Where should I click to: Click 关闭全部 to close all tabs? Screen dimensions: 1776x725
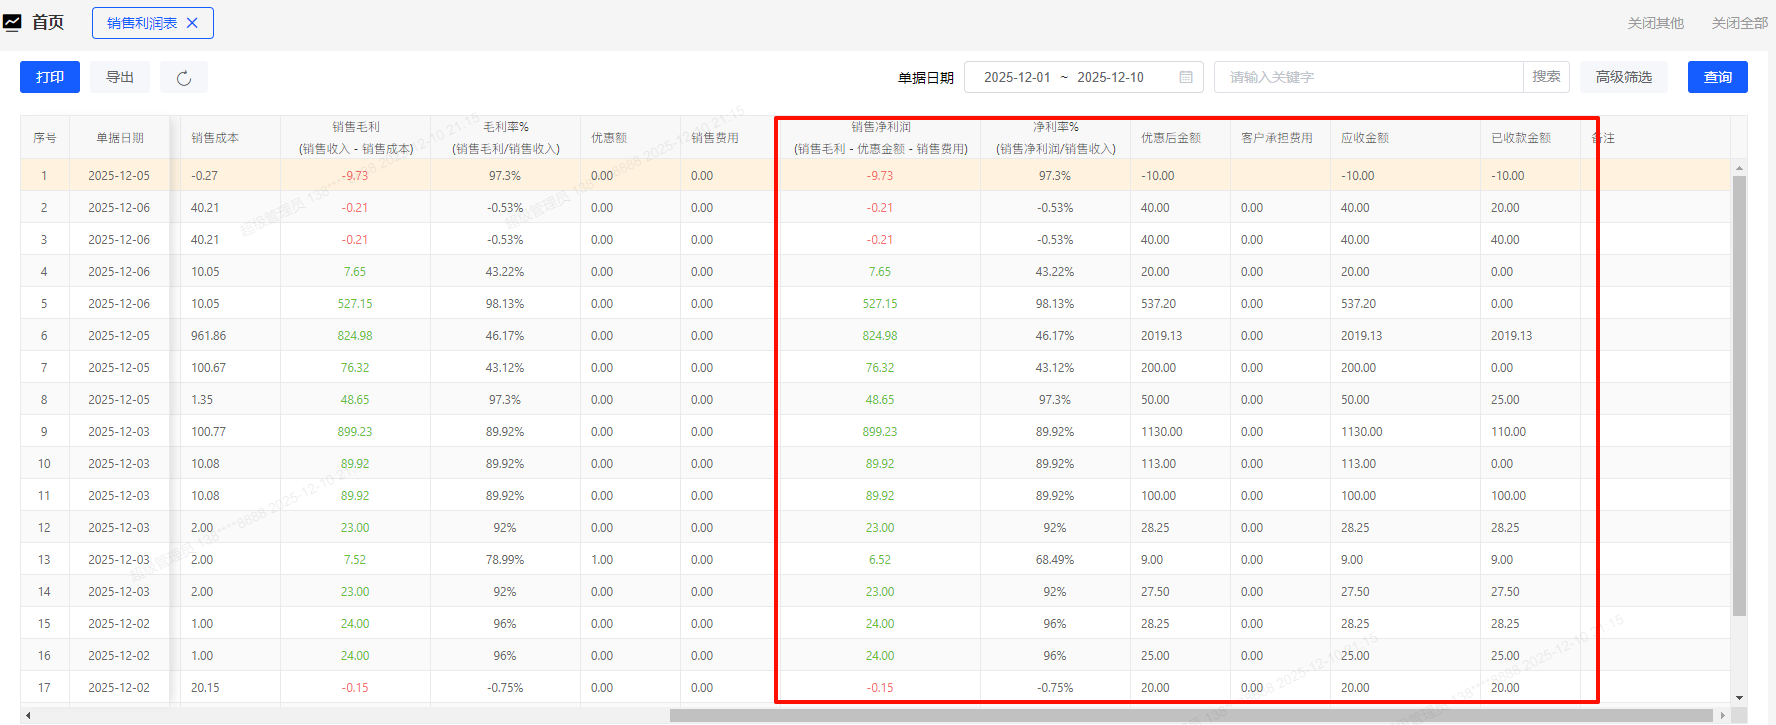pos(1739,23)
